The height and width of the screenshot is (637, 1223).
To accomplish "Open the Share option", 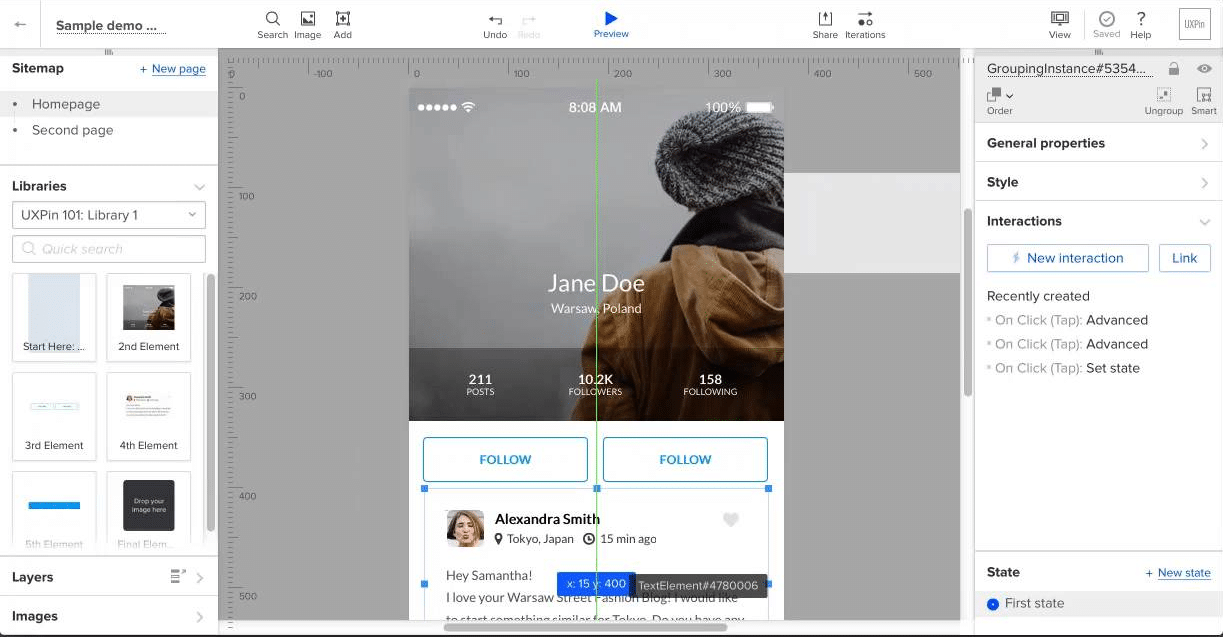I will pos(825,25).
